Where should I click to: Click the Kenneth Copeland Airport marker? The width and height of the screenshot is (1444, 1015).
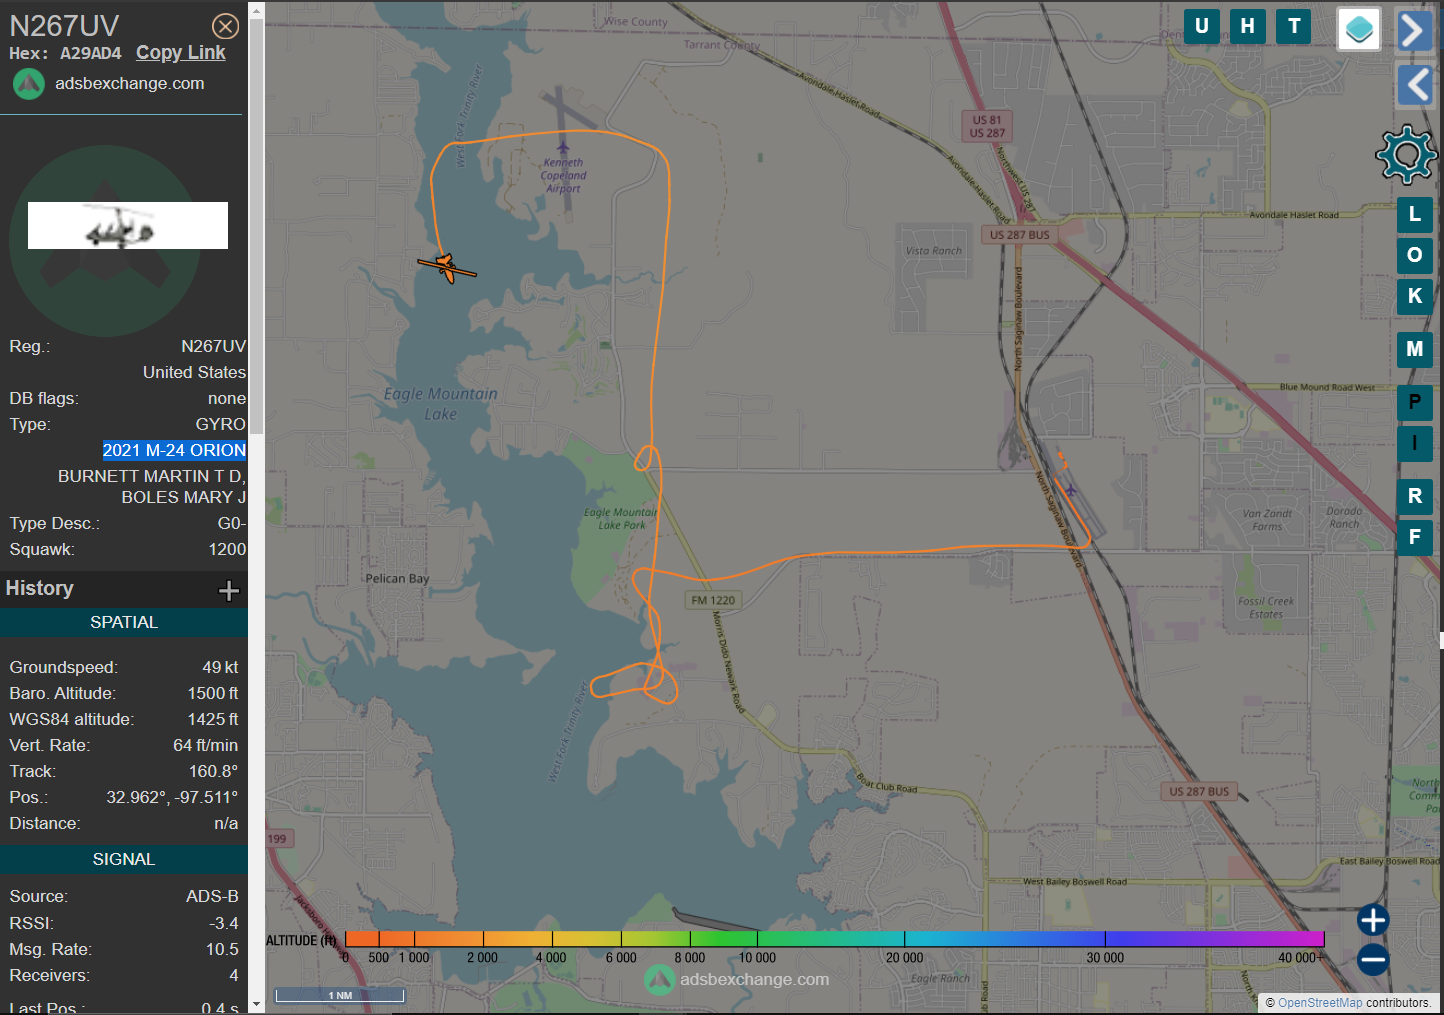[563, 148]
